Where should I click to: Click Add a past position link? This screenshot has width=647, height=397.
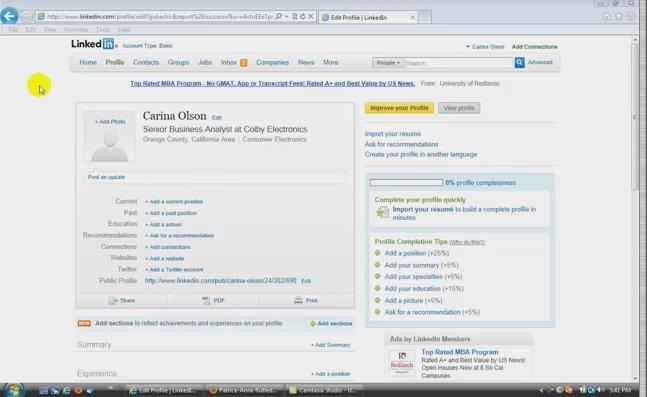pos(171,213)
